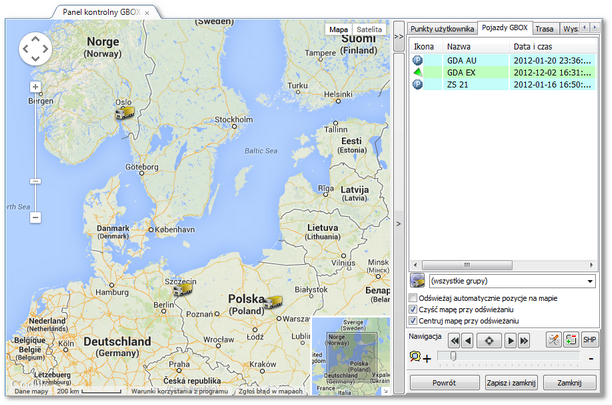Sort by the Ikona column header

pyautogui.click(x=424, y=47)
